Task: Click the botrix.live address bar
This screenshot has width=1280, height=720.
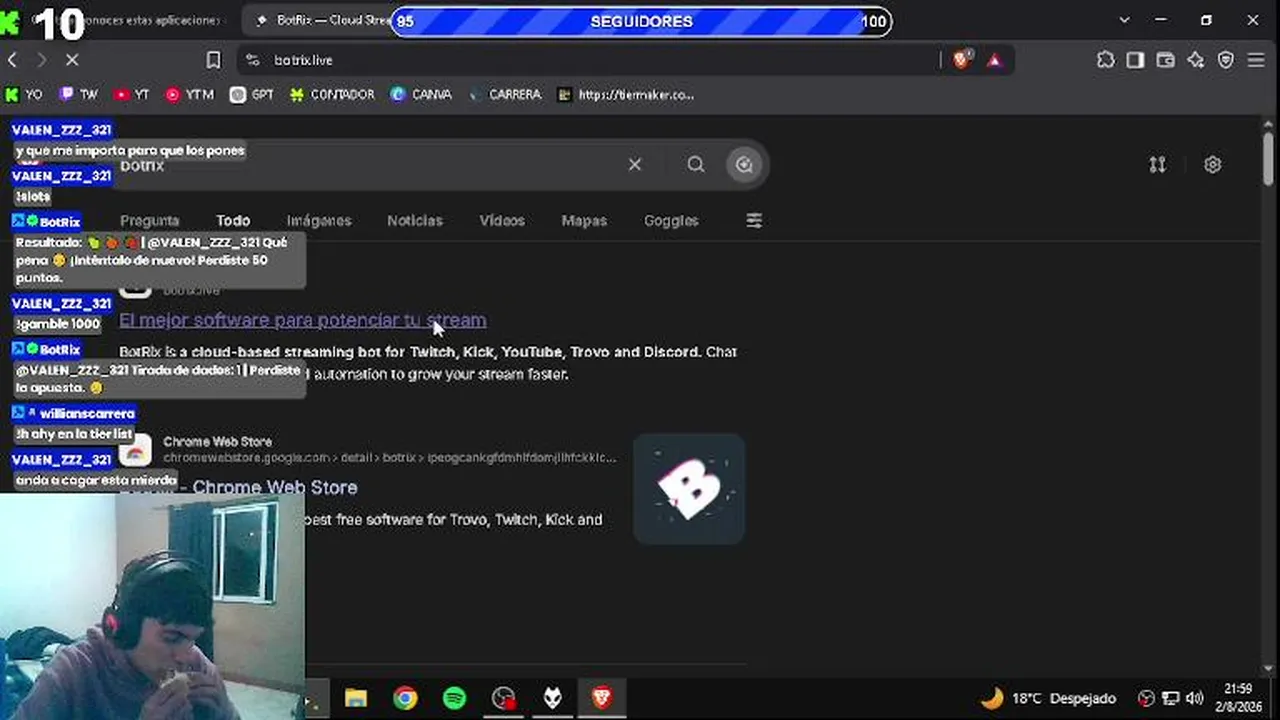Action: tap(590, 60)
